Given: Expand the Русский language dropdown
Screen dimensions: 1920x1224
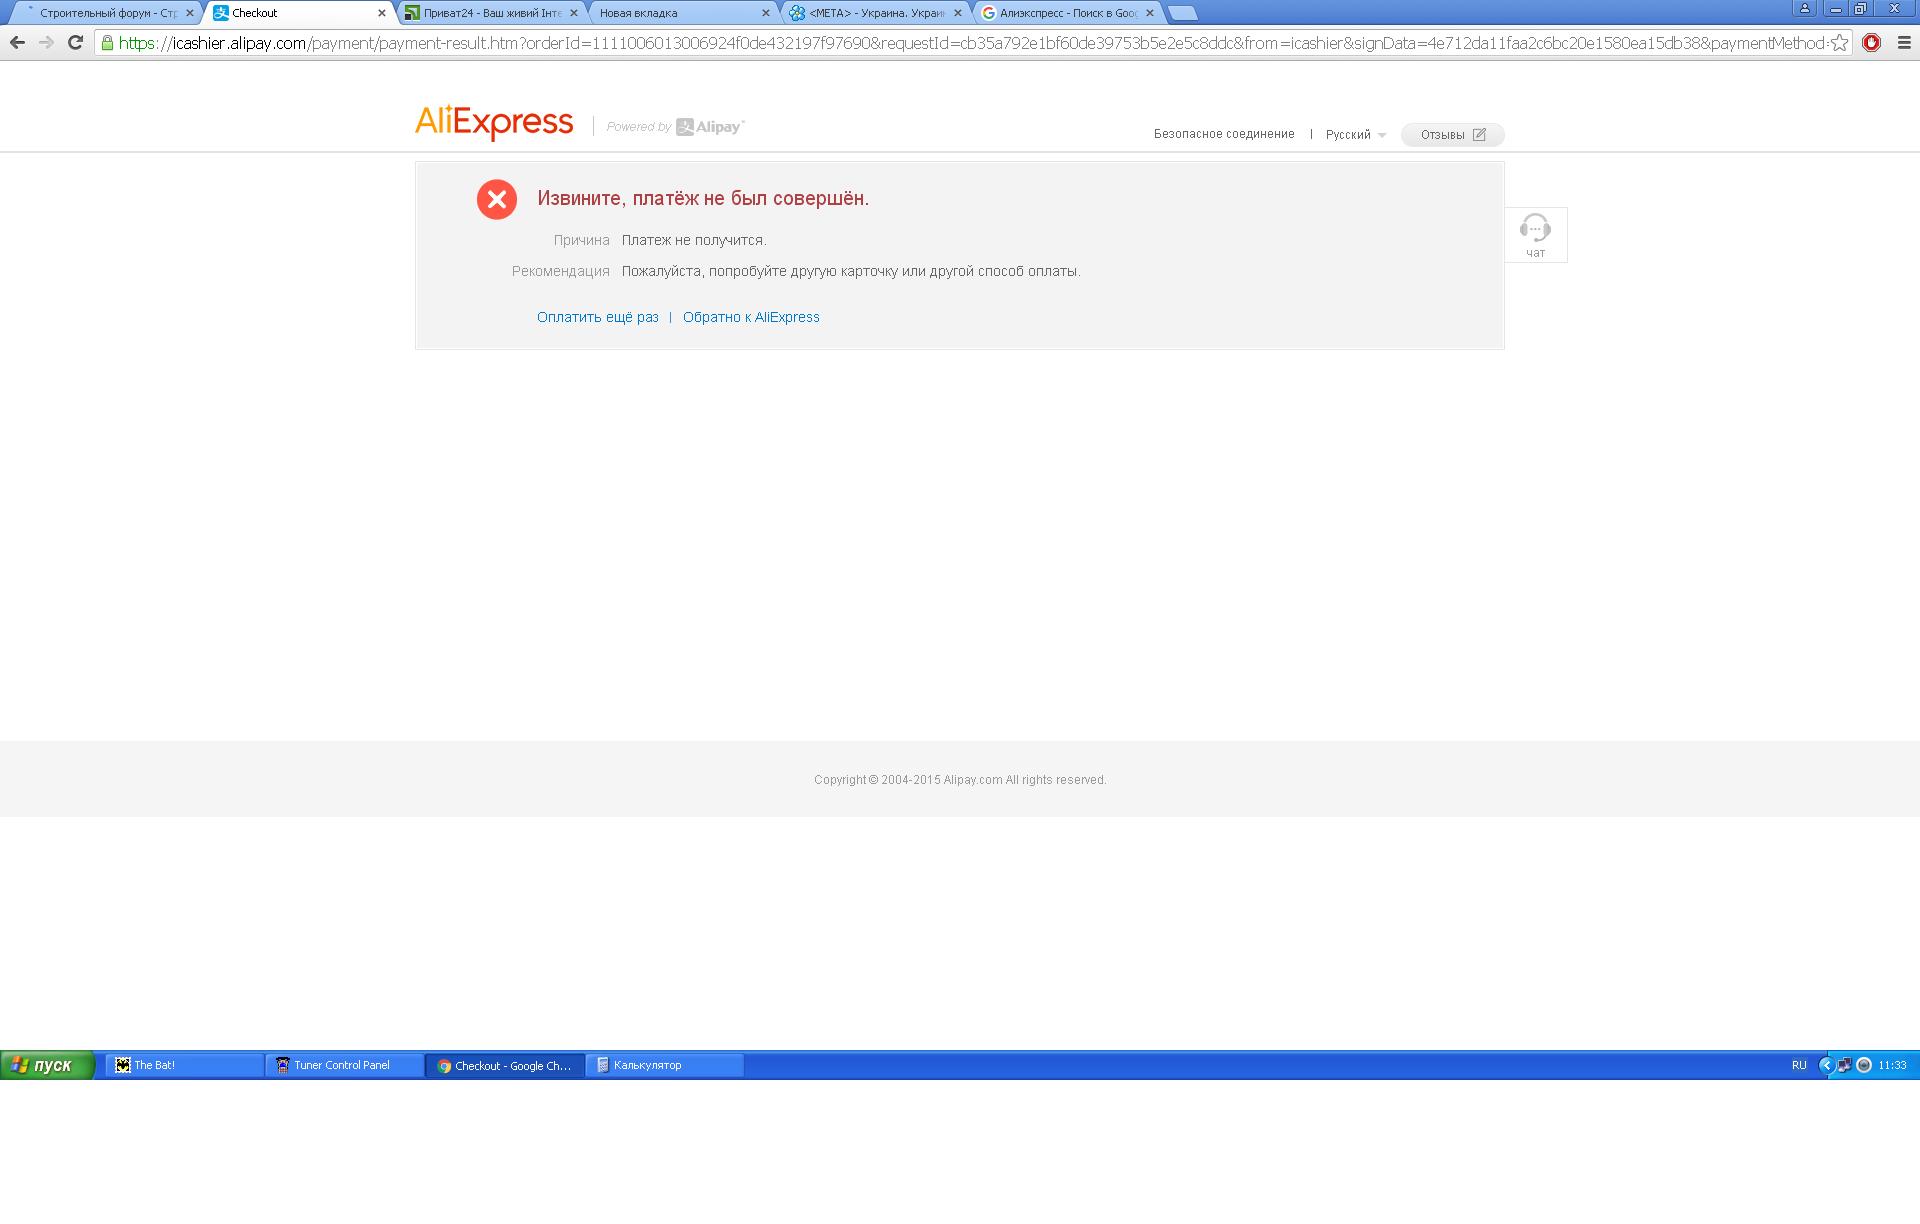Looking at the screenshot, I should point(1355,134).
